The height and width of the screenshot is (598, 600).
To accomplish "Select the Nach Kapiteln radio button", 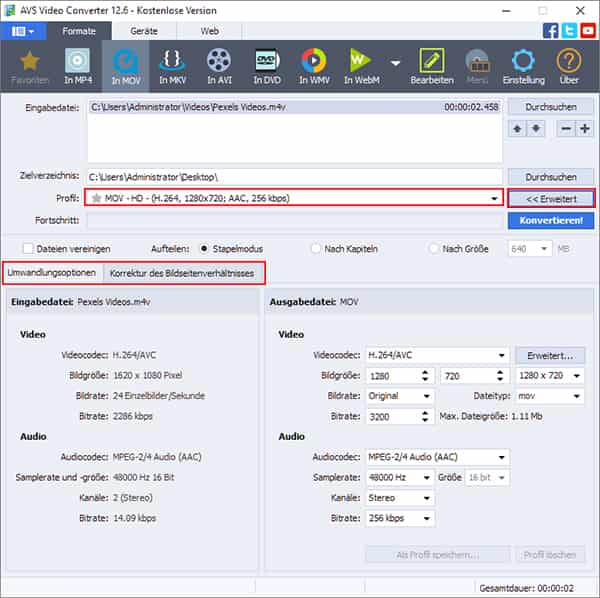I will 315,249.
